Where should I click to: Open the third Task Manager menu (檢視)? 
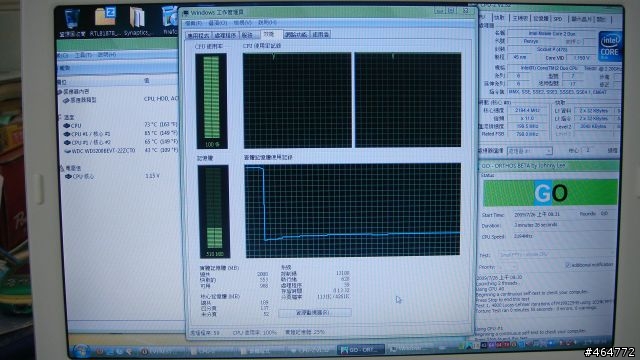242,23
